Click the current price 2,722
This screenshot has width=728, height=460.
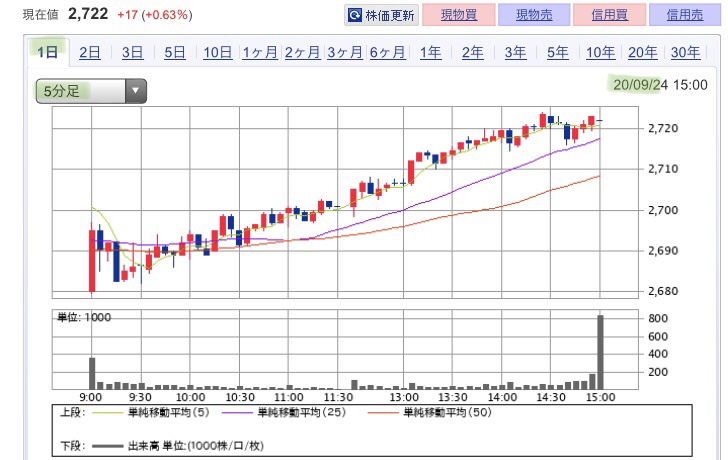click(88, 14)
